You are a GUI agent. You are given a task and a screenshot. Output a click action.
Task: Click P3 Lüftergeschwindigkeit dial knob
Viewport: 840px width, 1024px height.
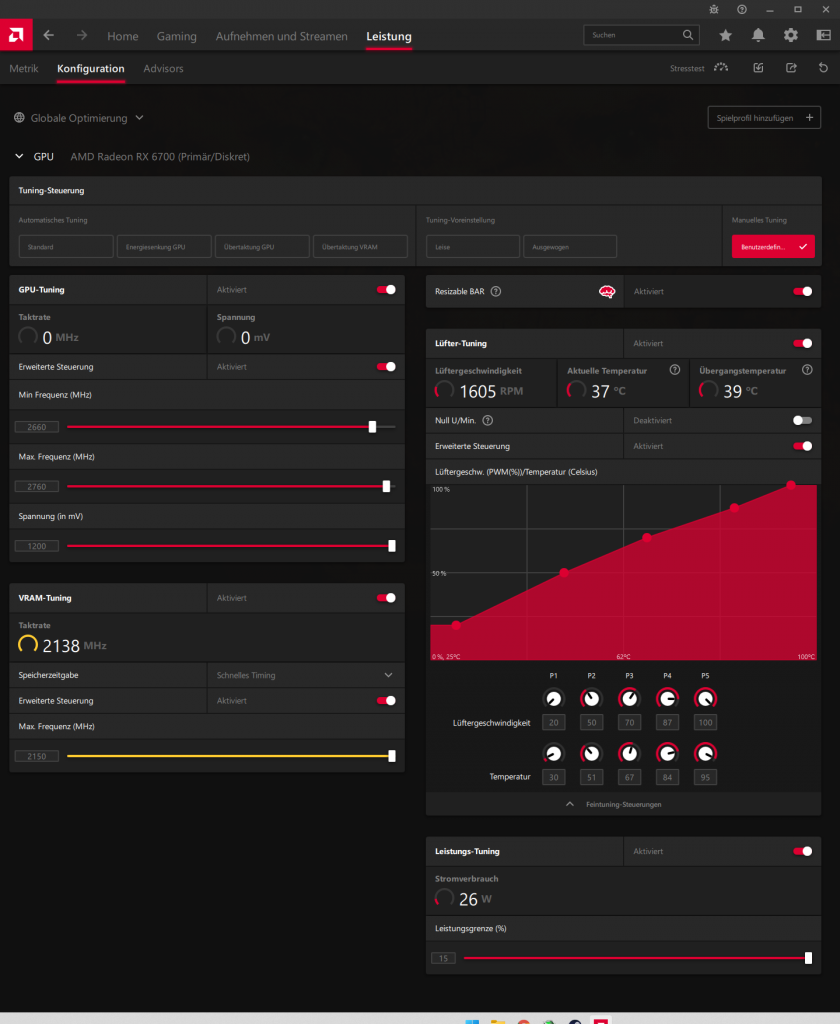[x=629, y=699]
